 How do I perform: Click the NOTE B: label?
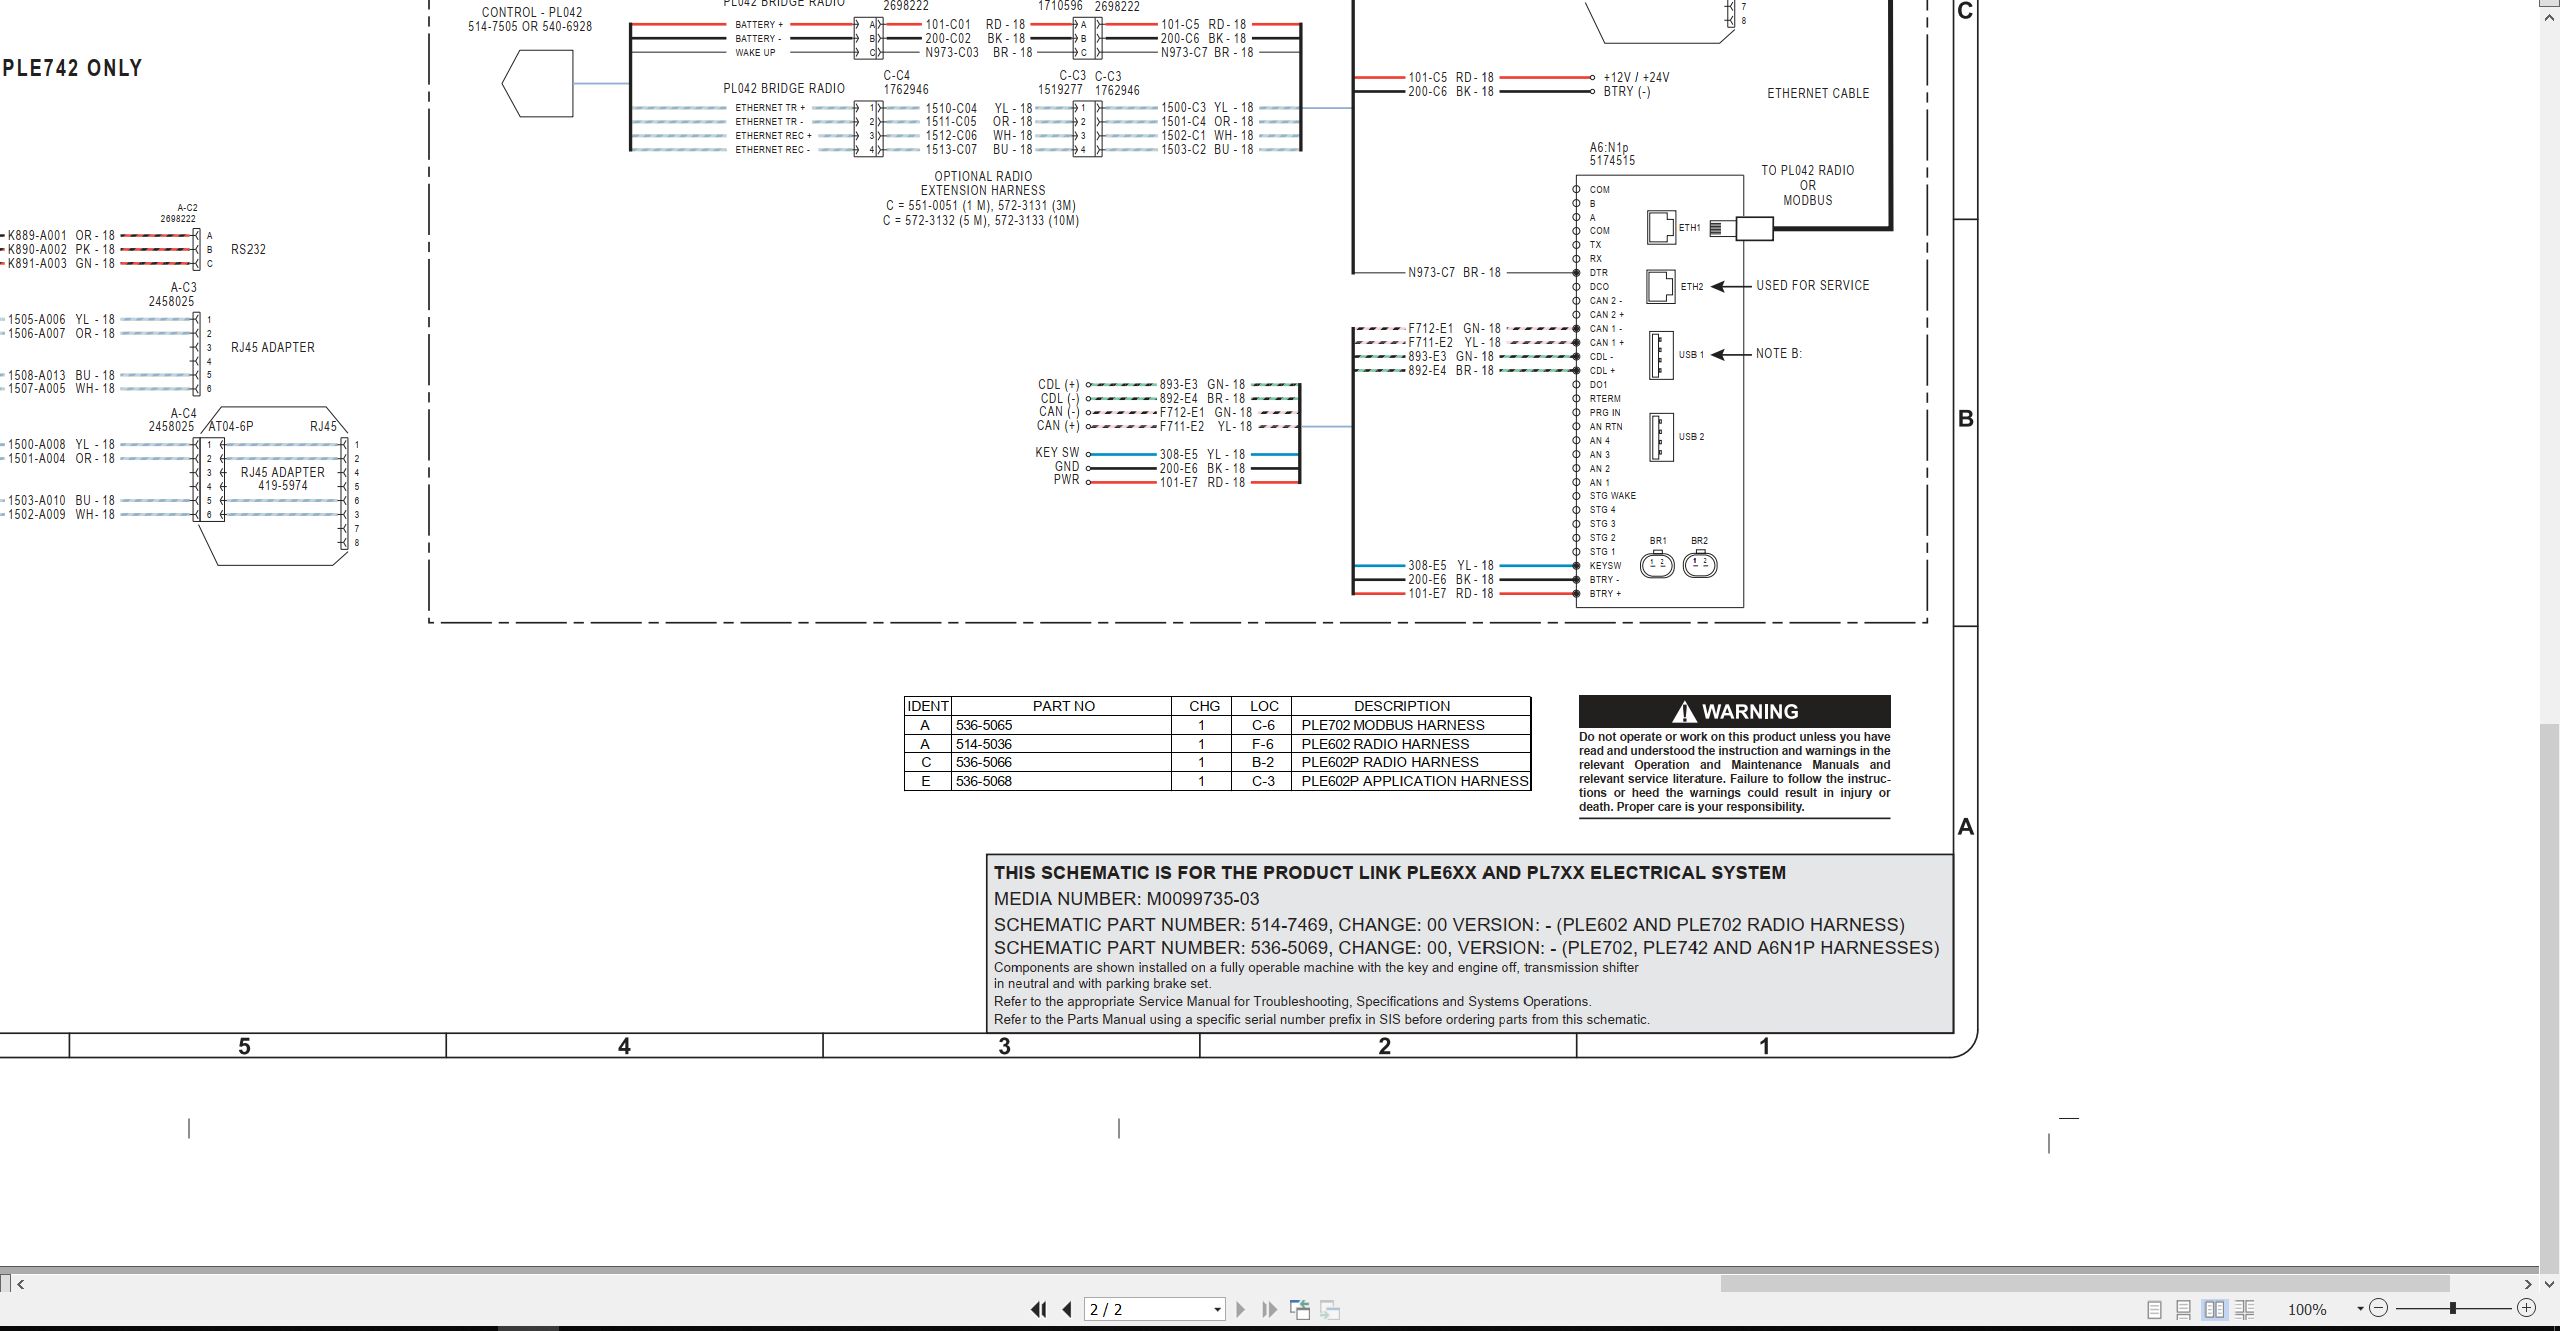pyautogui.click(x=1779, y=354)
